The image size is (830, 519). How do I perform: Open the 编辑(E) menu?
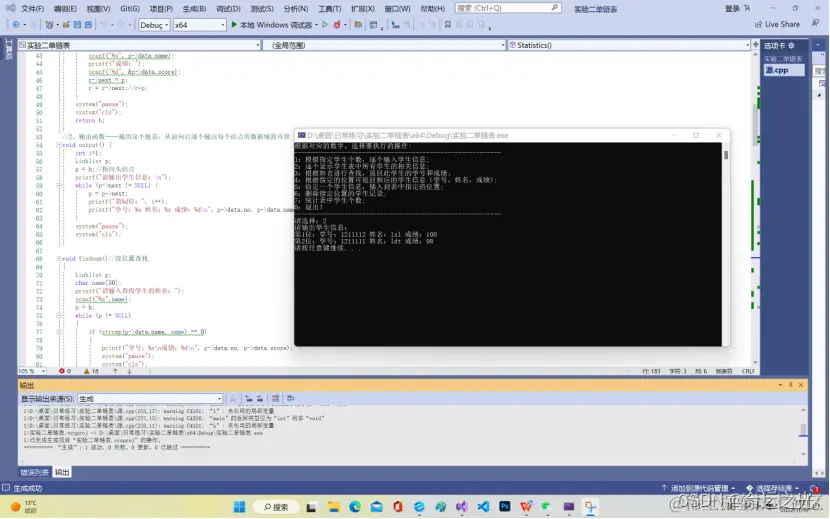(65, 8)
